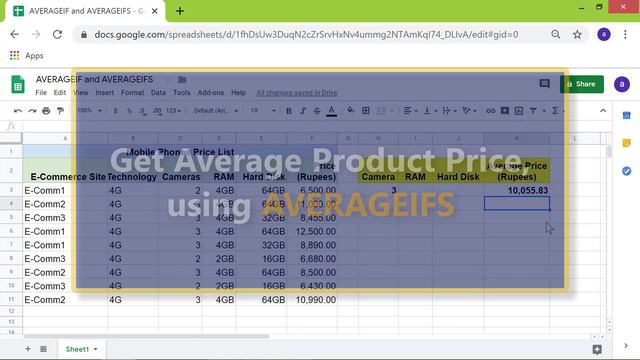Add a new sheet with plus icon
640x360 pixels.
pos(28,349)
